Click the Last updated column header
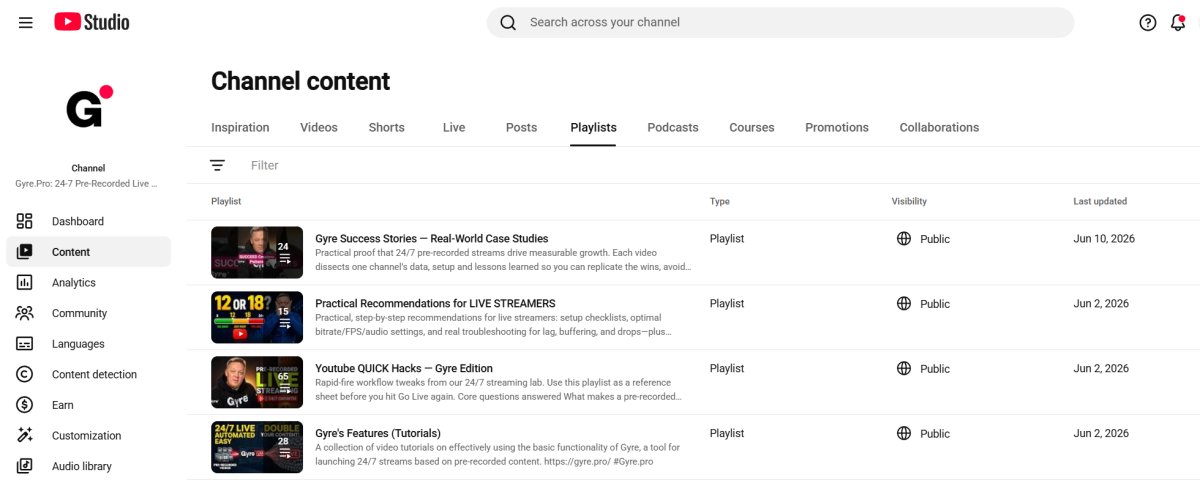The image size is (1200, 483). (x=1100, y=201)
